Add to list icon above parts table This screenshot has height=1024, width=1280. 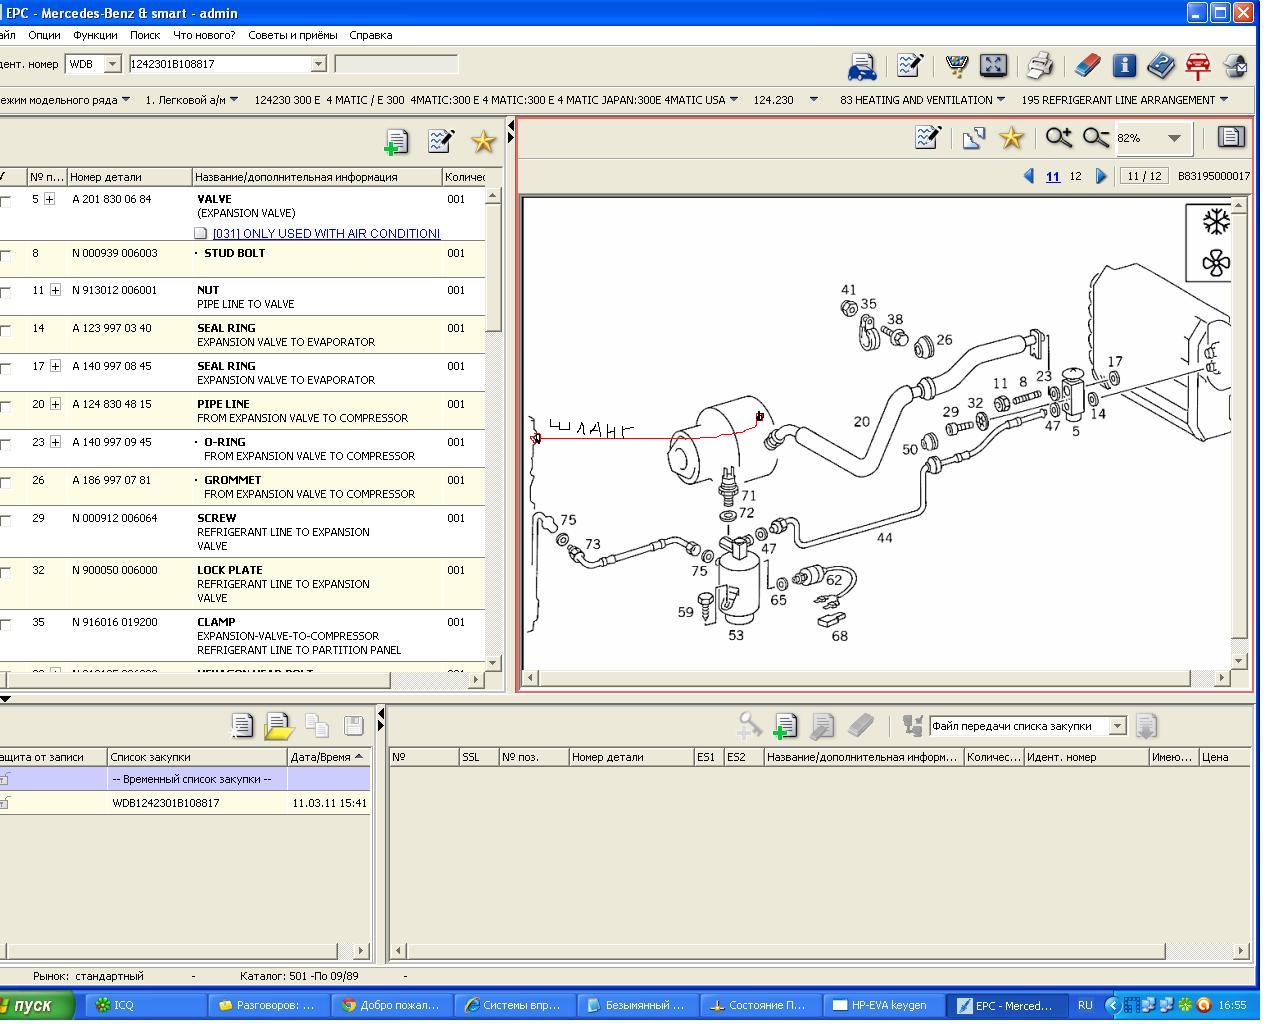tap(396, 142)
